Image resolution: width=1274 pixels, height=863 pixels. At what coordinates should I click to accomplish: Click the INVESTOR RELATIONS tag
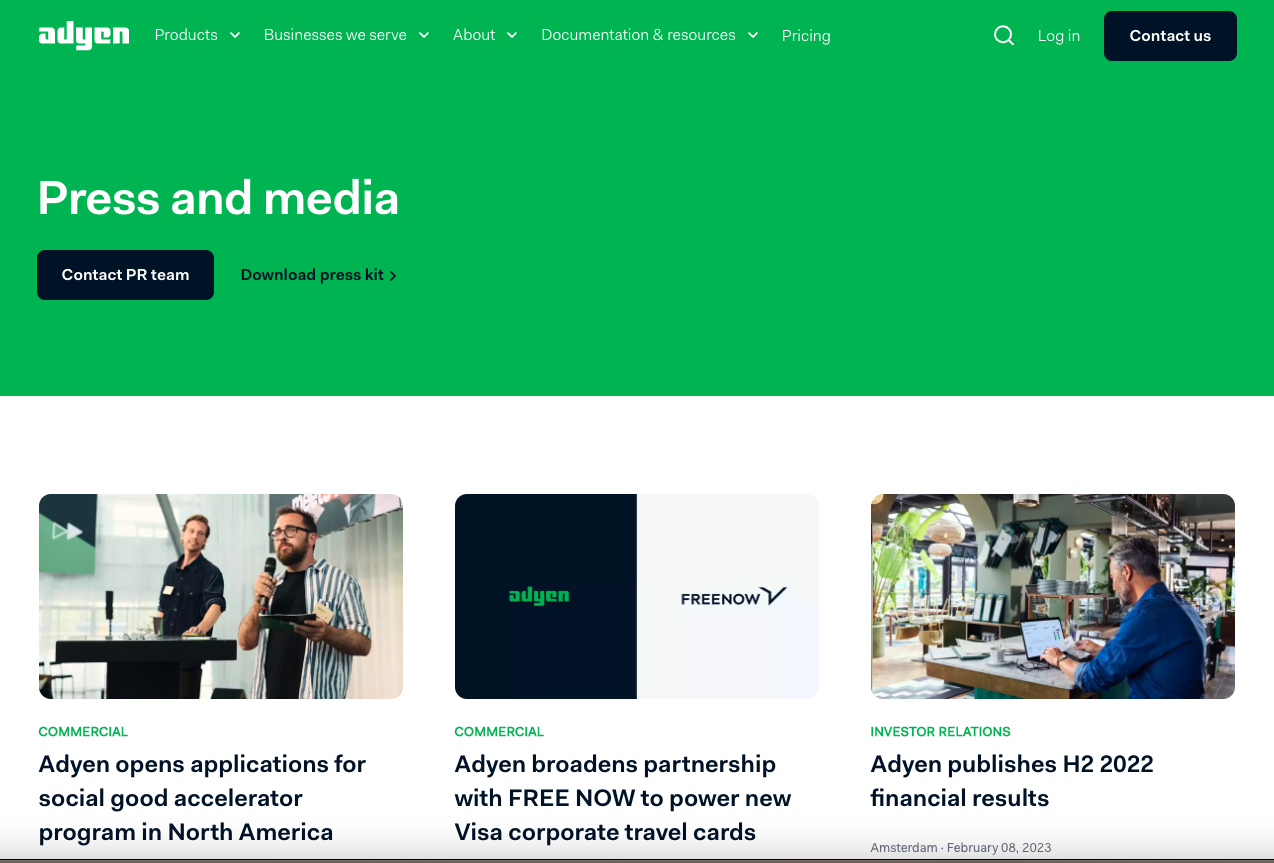point(940,732)
